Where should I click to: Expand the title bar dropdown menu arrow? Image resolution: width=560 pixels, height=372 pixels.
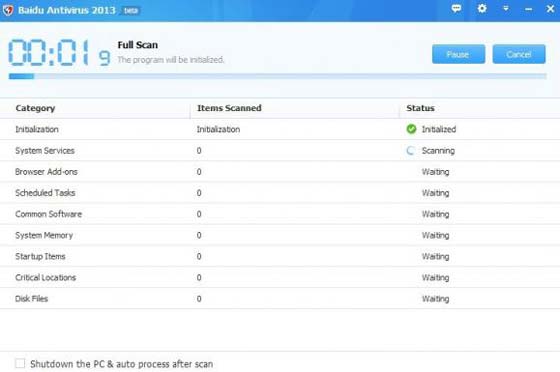pyautogui.click(x=506, y=9)
